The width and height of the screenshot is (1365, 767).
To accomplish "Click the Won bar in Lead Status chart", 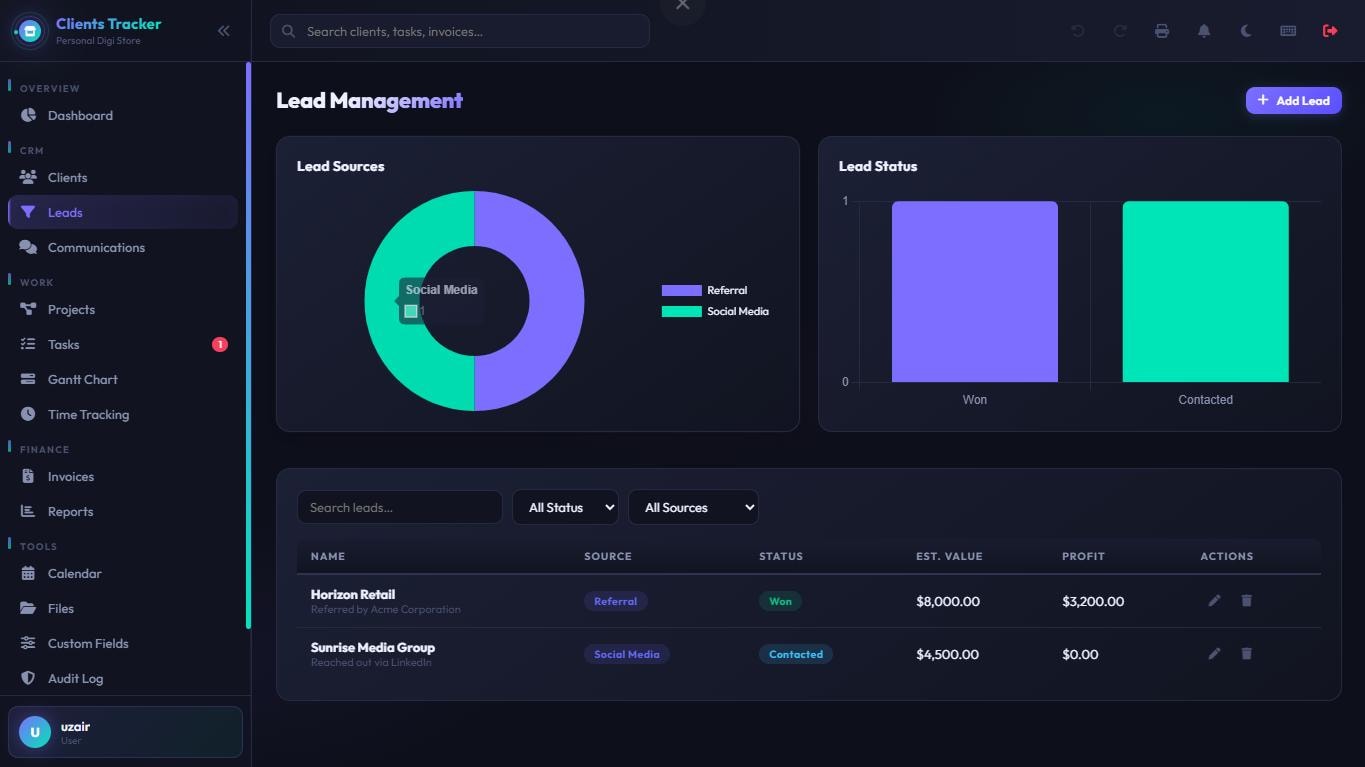I will (975, 292).
